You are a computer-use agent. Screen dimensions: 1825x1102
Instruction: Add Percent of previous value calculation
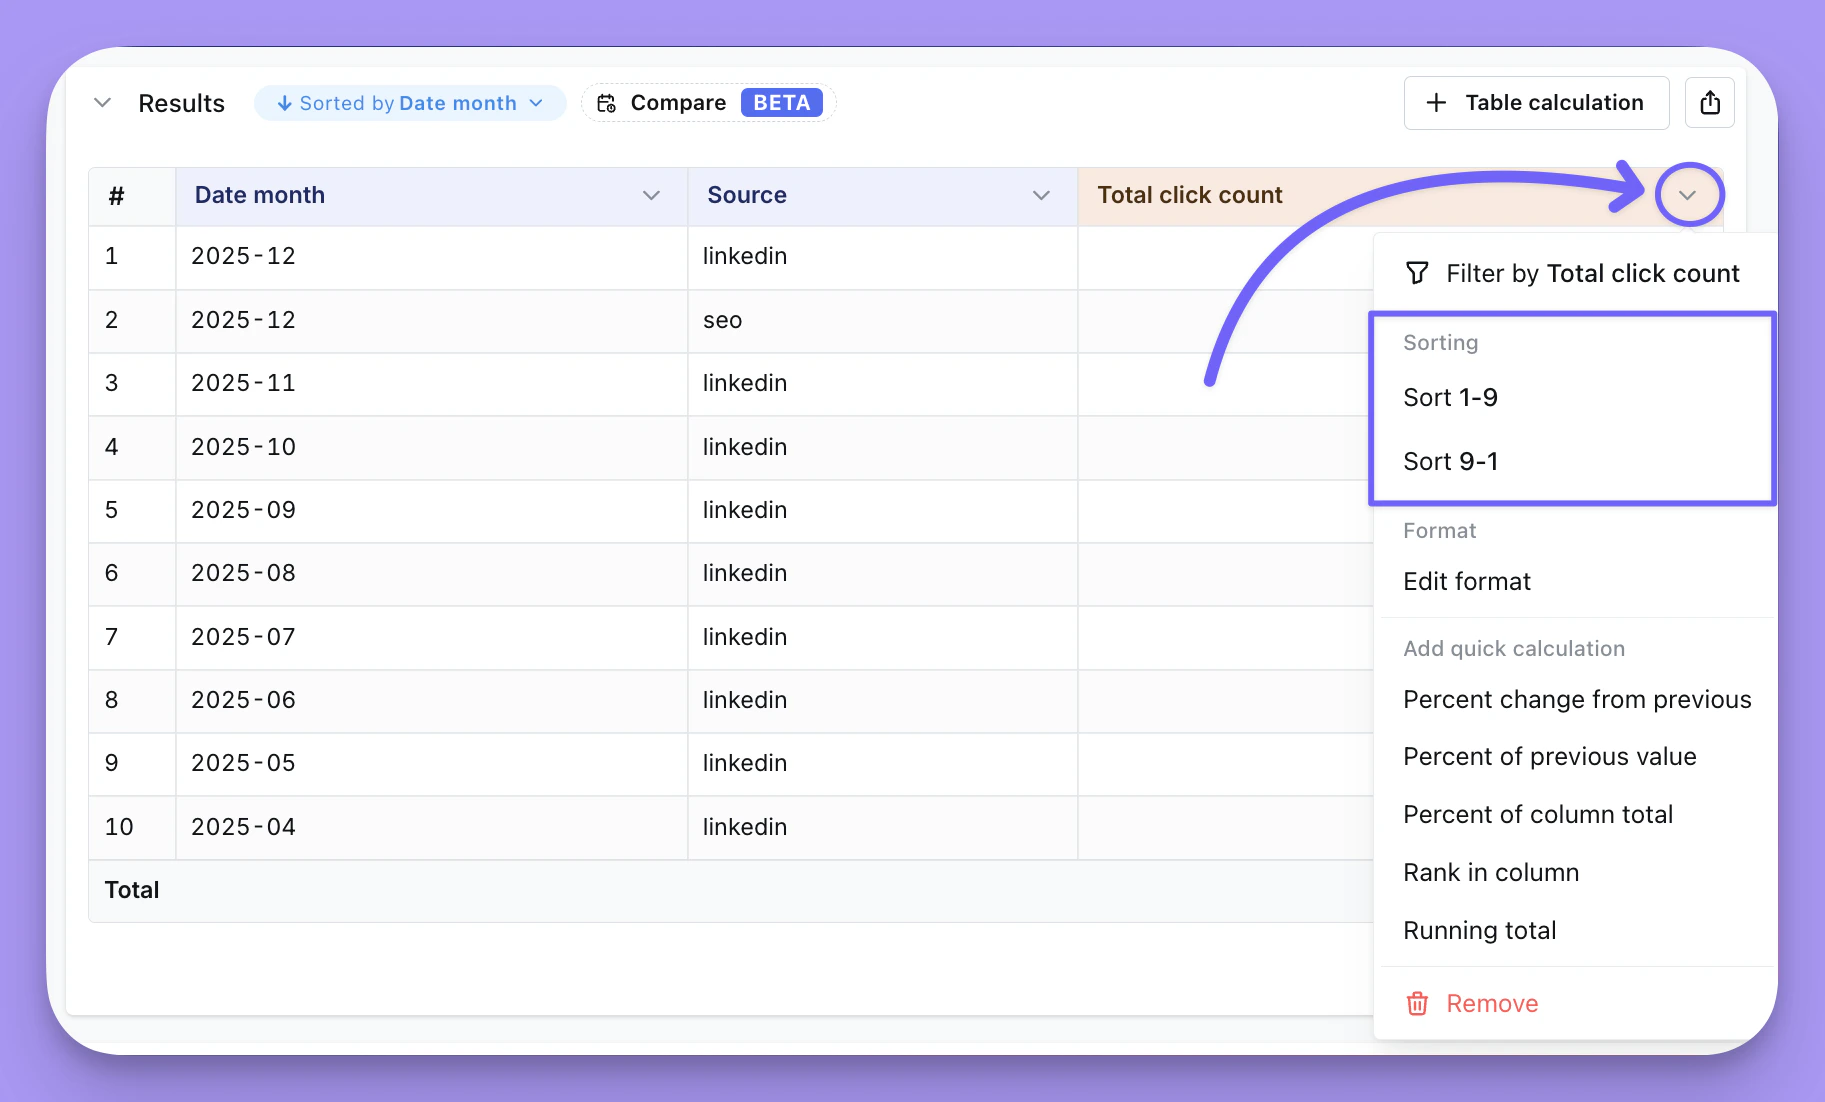tap(1575, 756)
